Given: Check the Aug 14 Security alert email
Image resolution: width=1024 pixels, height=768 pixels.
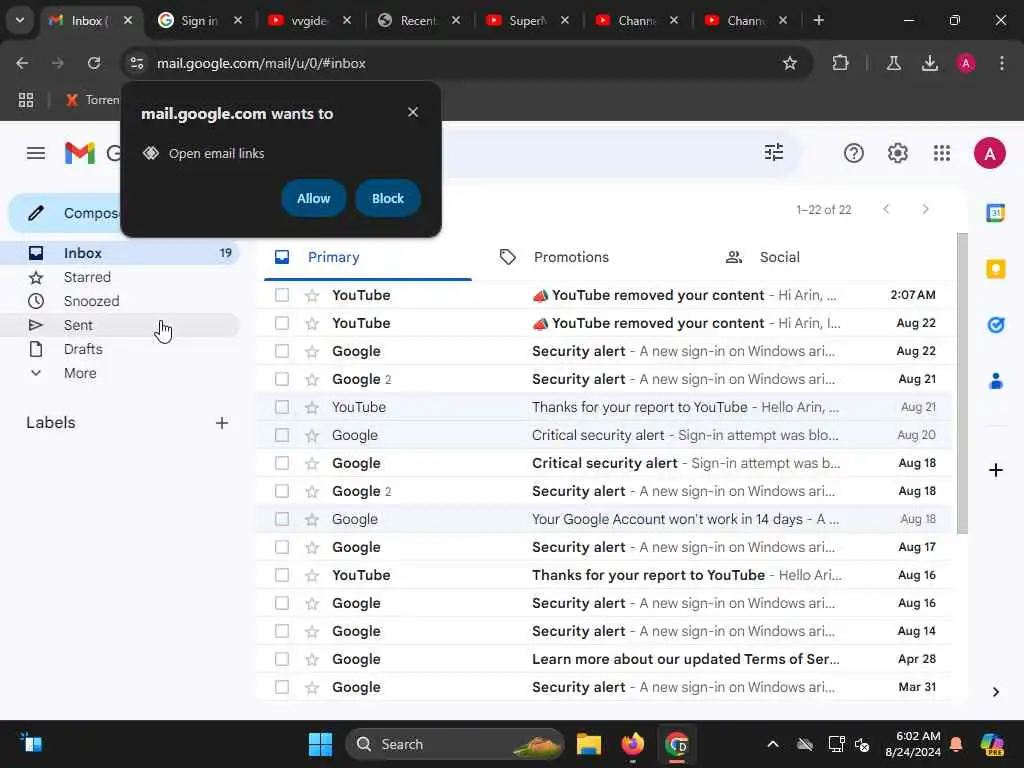Looking at the screenshot, I should pyautogui.click(x=281, y=631).
